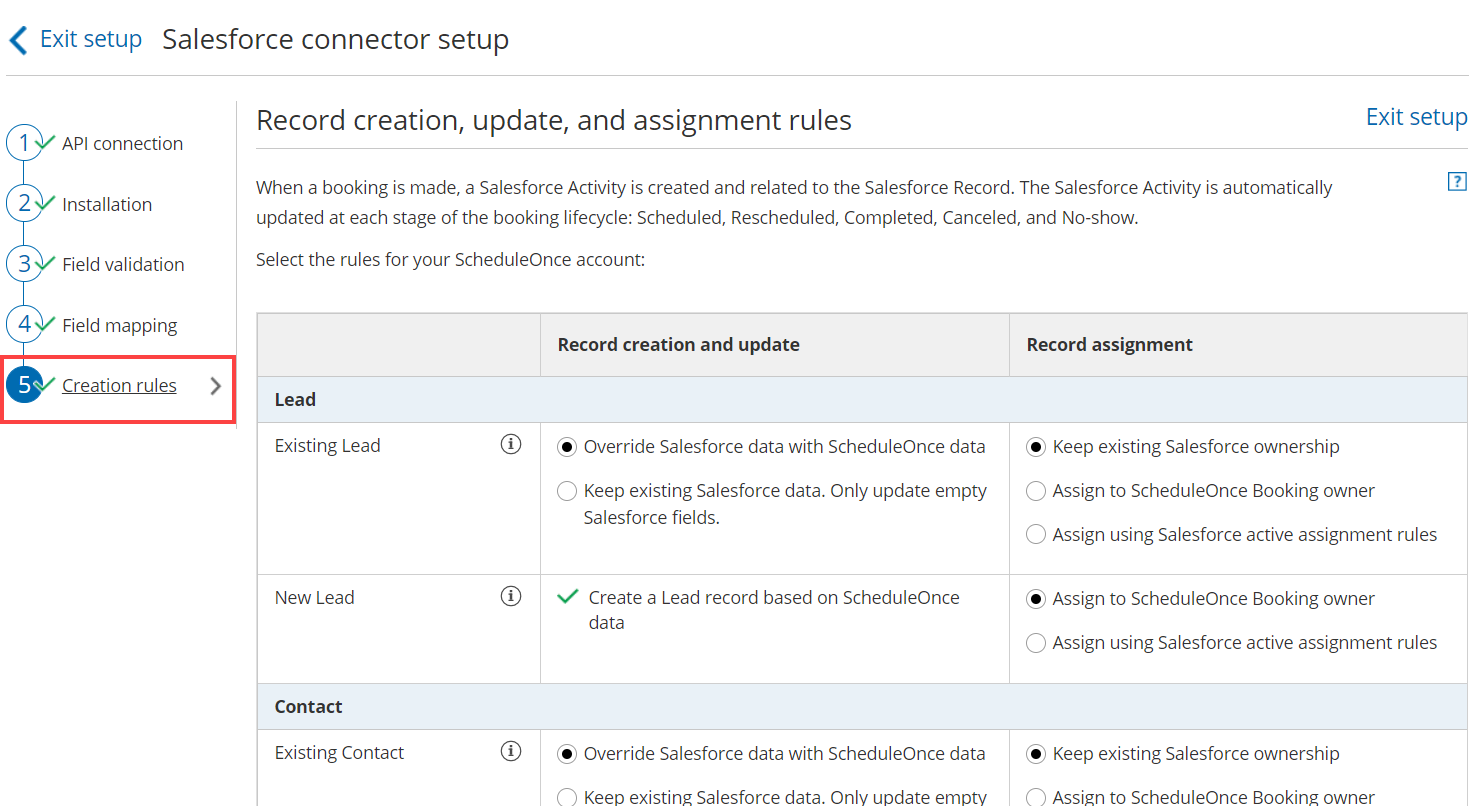Screen dimensions: 1483x806
Task: Open the Creation rules step link
Action: click(x=119, y=386)
